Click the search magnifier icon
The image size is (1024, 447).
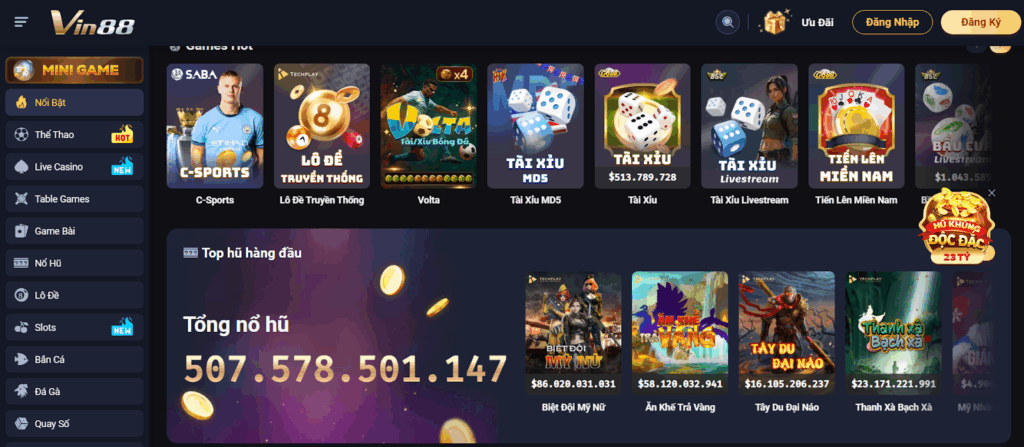[x=728, y=22]
